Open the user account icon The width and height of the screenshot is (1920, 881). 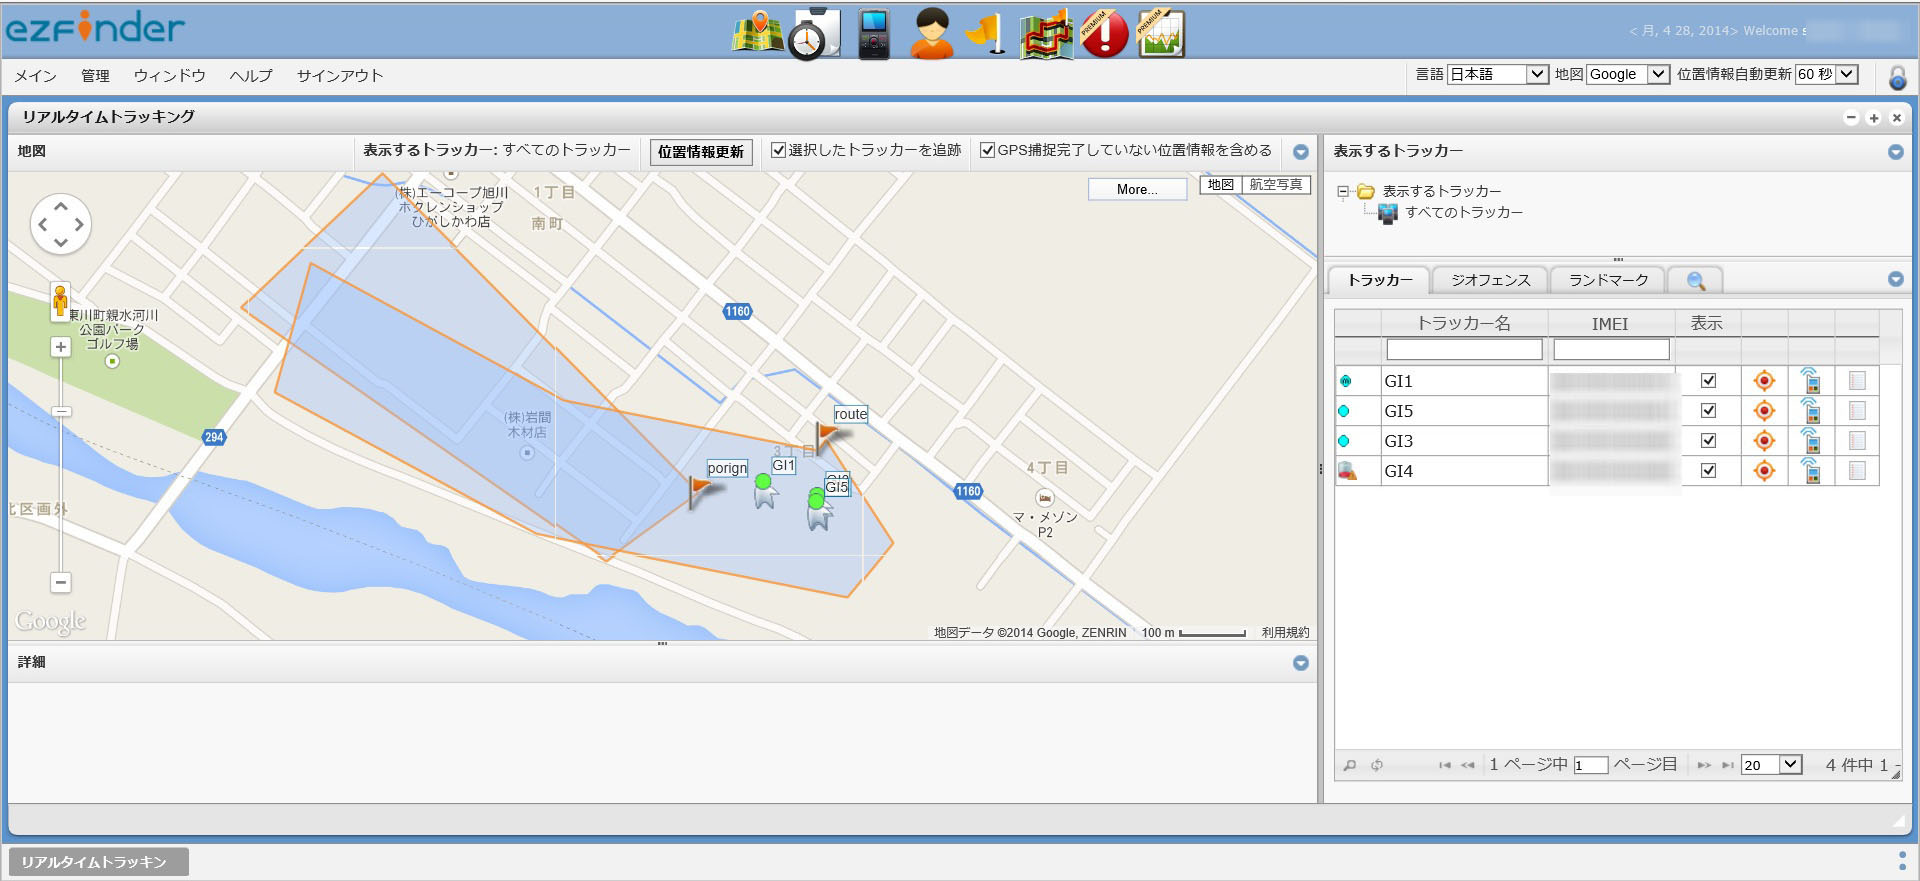coord(932,34)
